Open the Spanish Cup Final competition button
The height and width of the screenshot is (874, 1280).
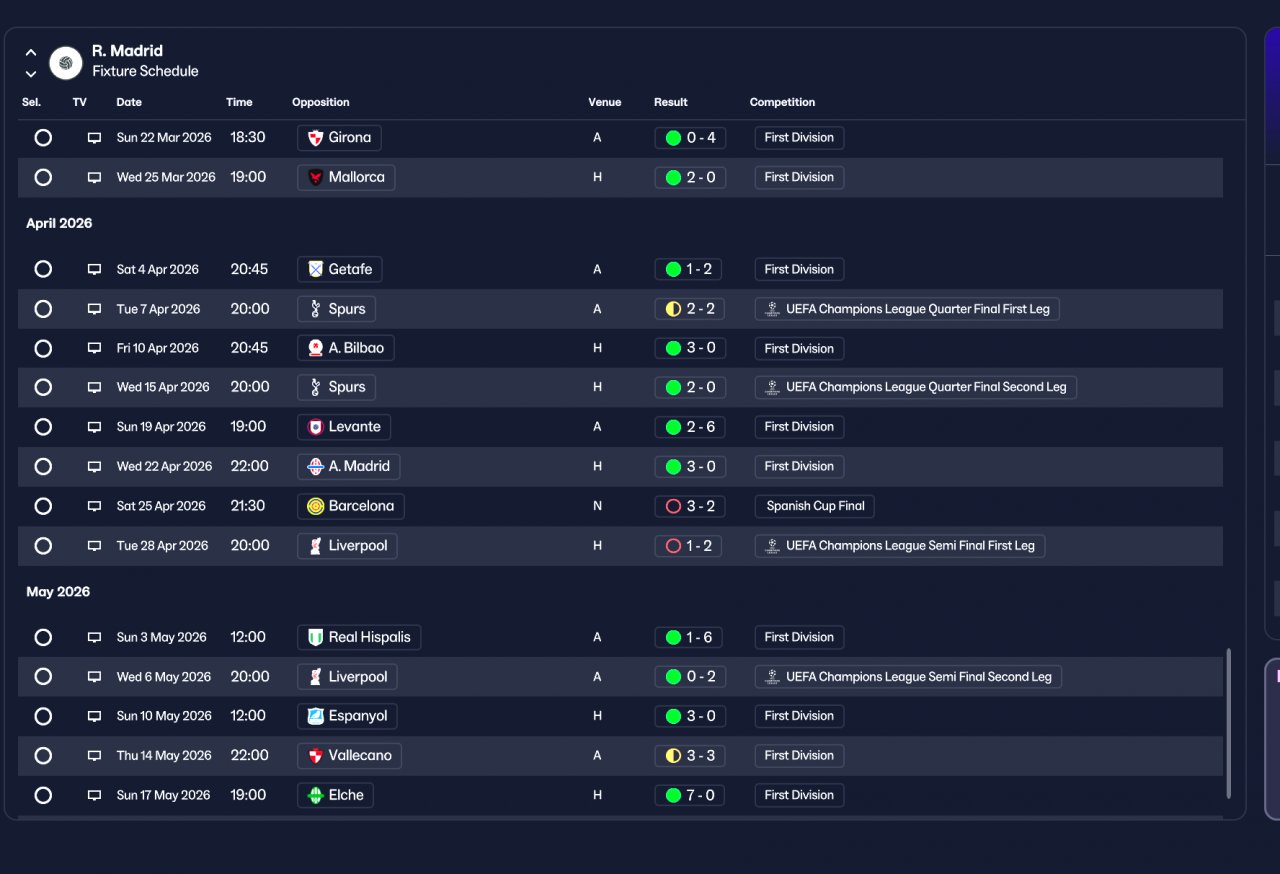pos(815,506)
